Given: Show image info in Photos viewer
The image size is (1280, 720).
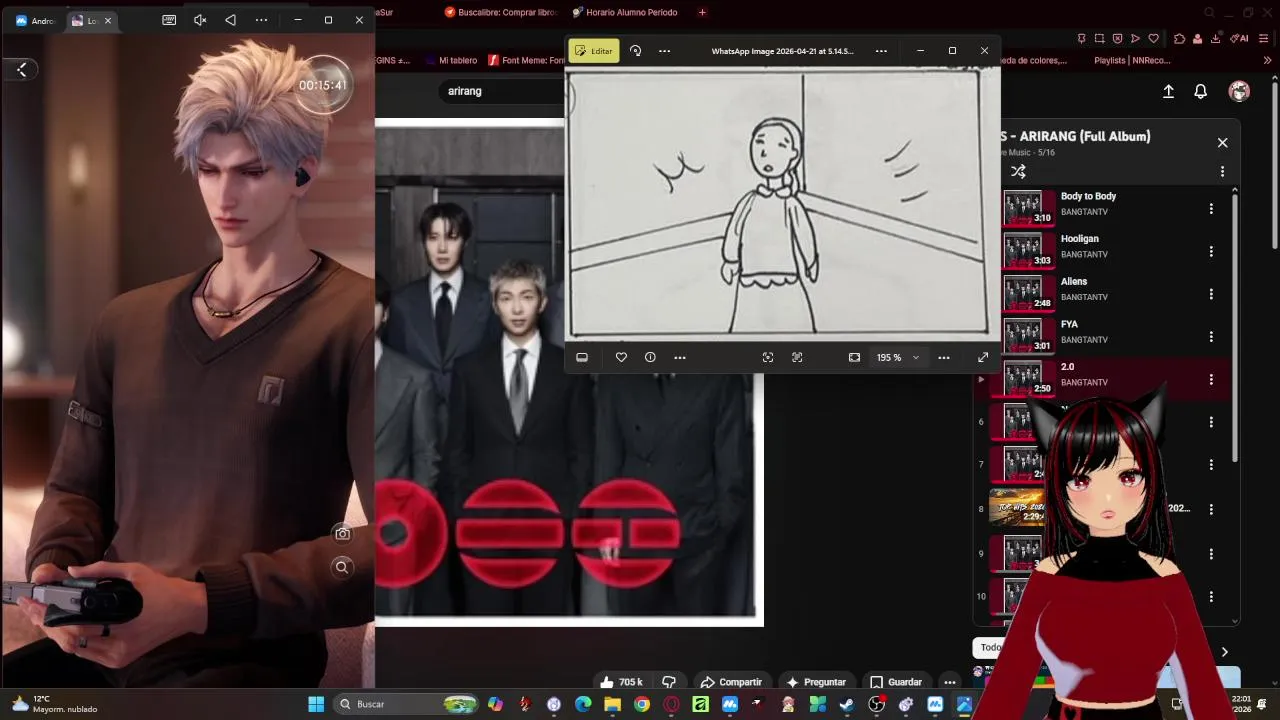Looking at the screenshot, I should point(650,357).
